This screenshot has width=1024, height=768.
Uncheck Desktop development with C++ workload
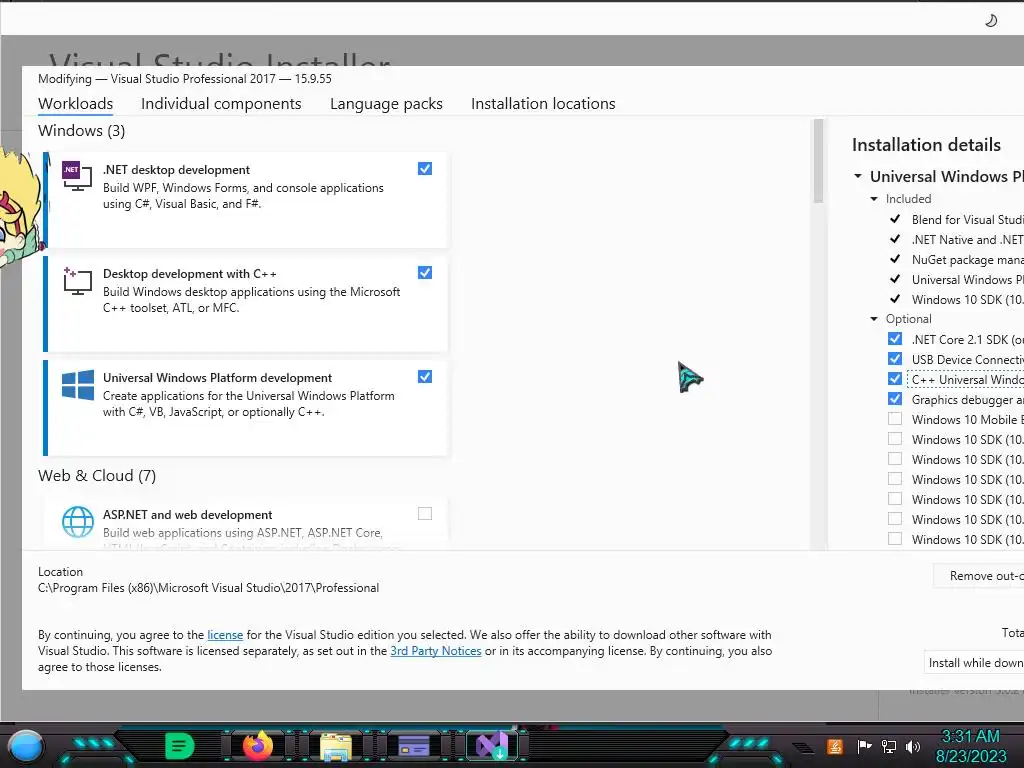point(424,272)
